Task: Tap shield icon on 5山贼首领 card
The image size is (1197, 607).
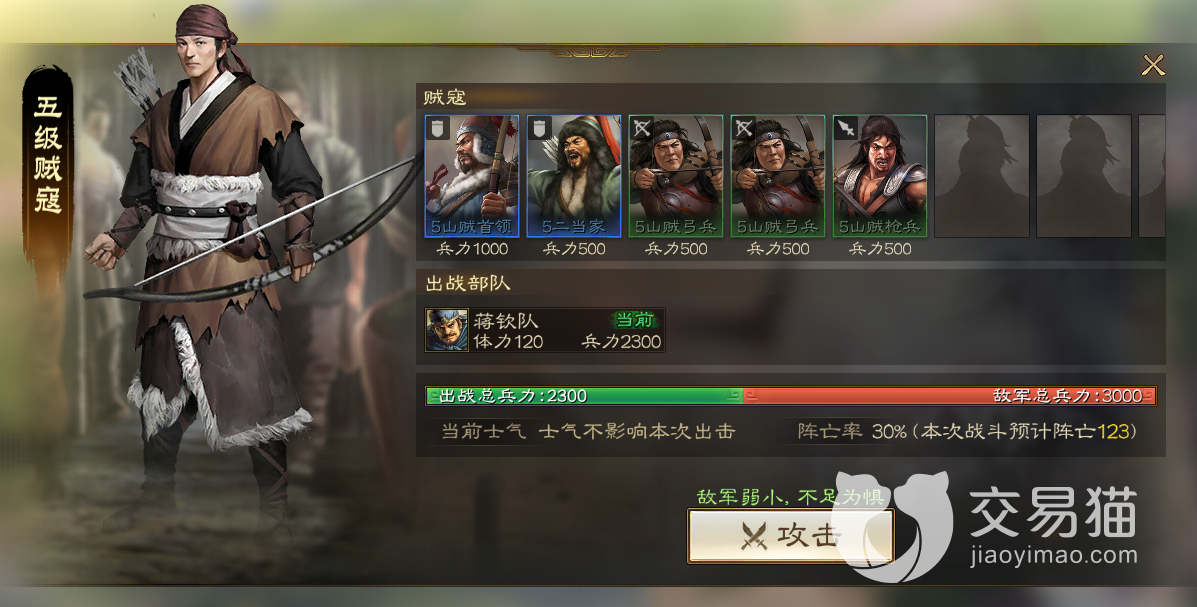Action: click(x=437, y=128)
